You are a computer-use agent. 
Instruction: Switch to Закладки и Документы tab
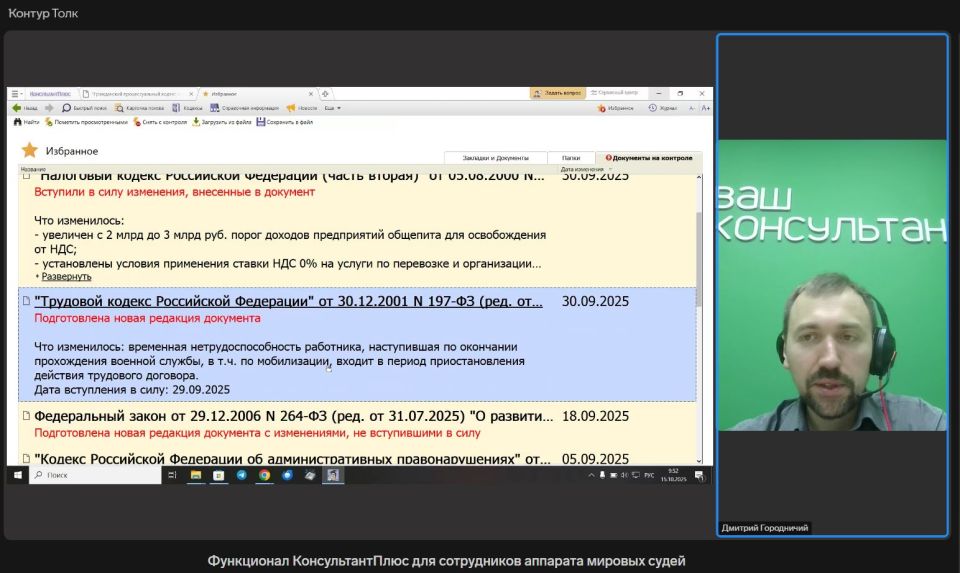pyautogui.click(x=495, y=158)
